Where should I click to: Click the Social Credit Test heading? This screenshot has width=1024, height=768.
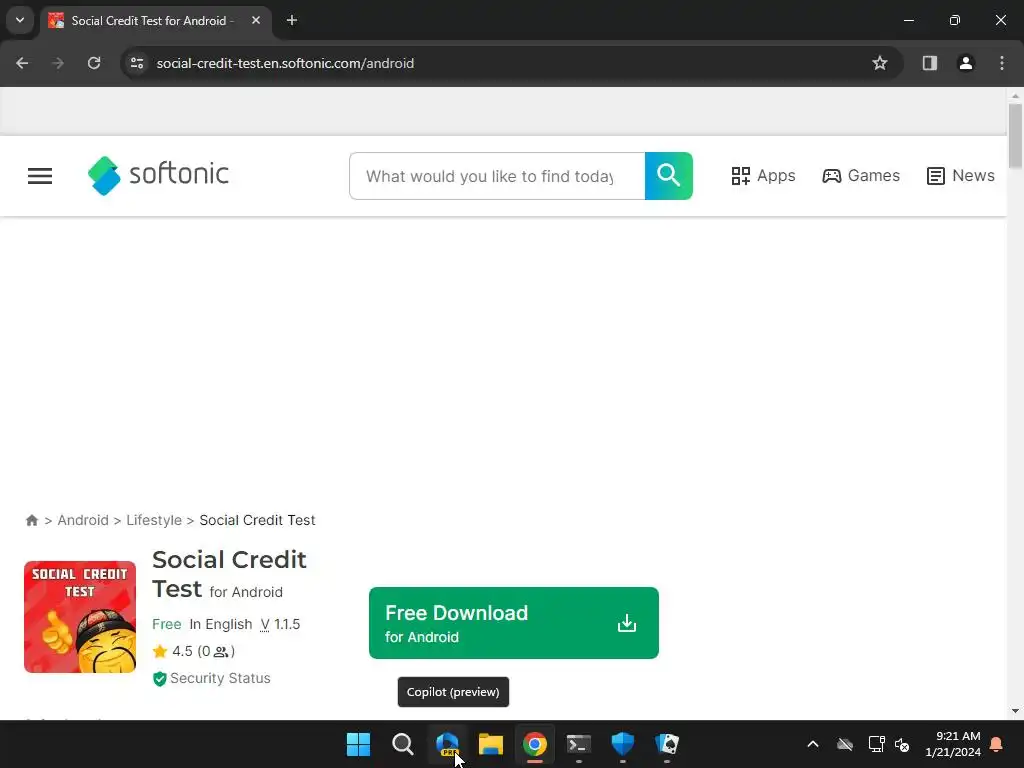tap(229, 574)
